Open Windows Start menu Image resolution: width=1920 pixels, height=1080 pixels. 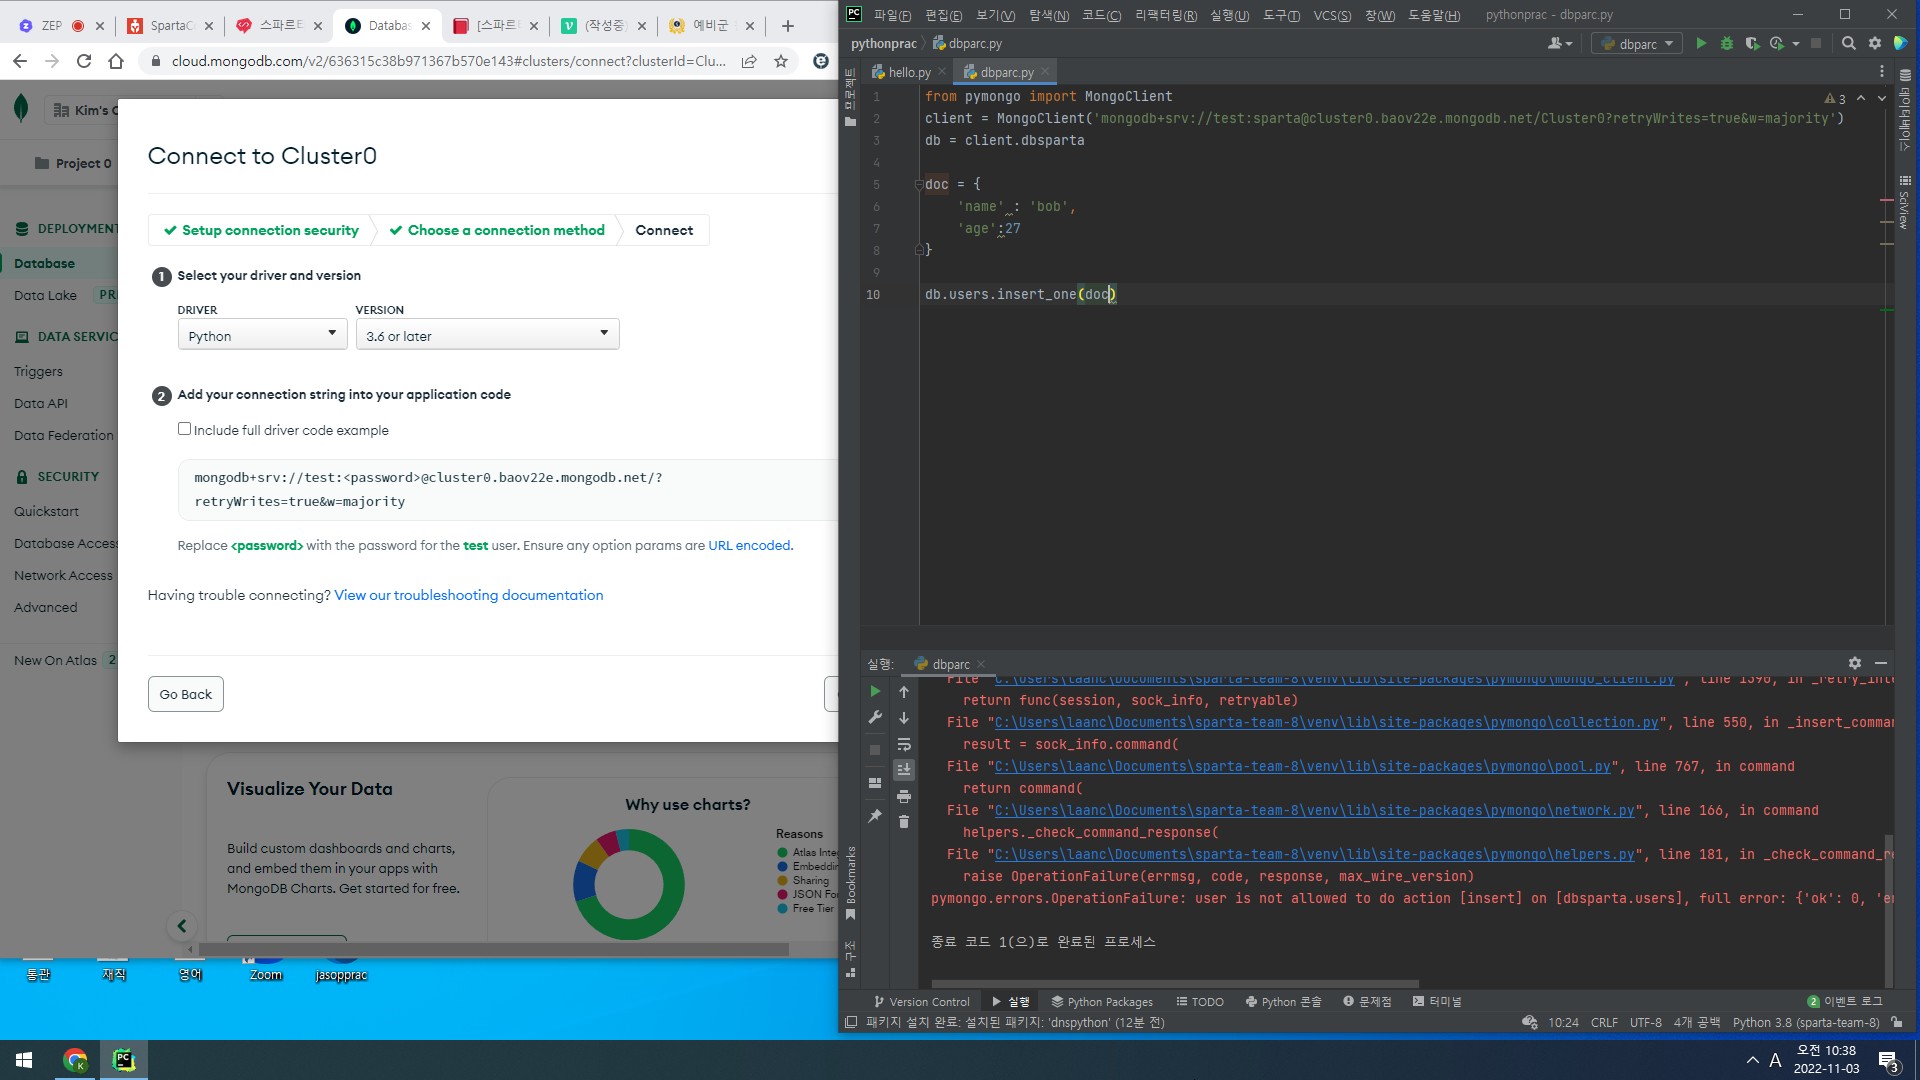(24, 1060)
